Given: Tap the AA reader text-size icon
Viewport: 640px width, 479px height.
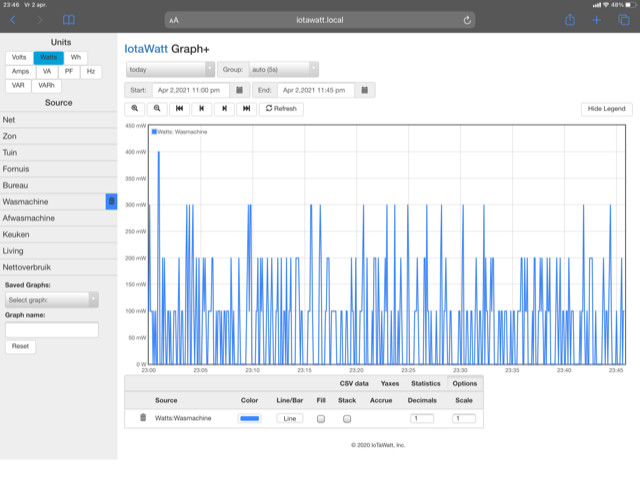Looking at the screenshot, I should click(x=174, y=20).
